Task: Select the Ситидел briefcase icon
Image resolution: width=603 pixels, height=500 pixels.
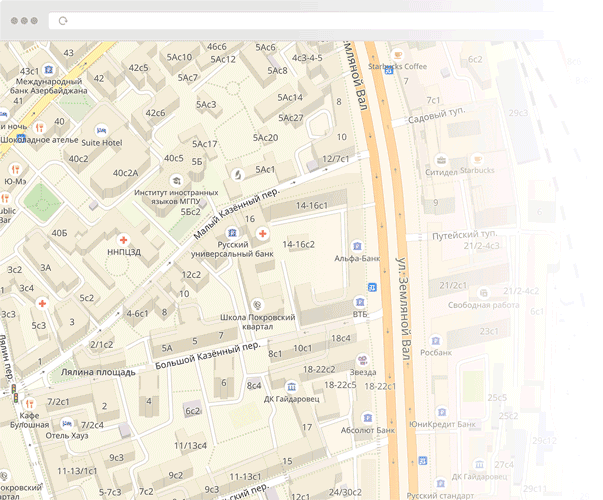Action: [x=441, y=159]
